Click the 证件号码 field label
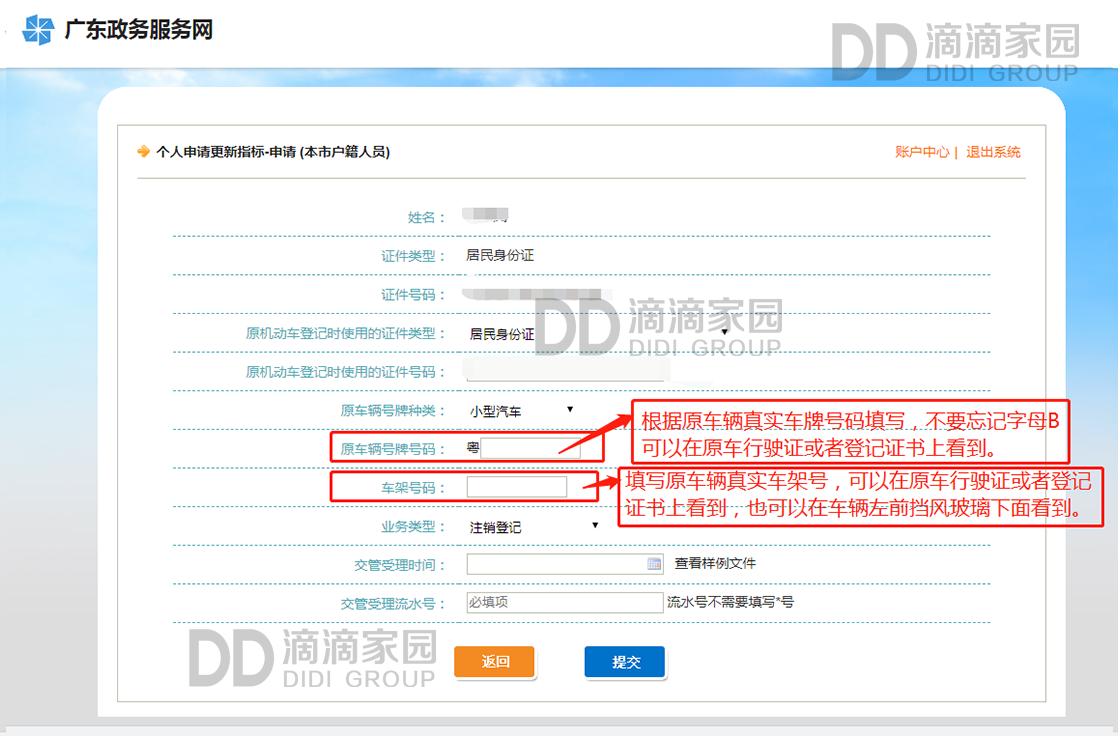1118x736 pixels. pos(413,295)
